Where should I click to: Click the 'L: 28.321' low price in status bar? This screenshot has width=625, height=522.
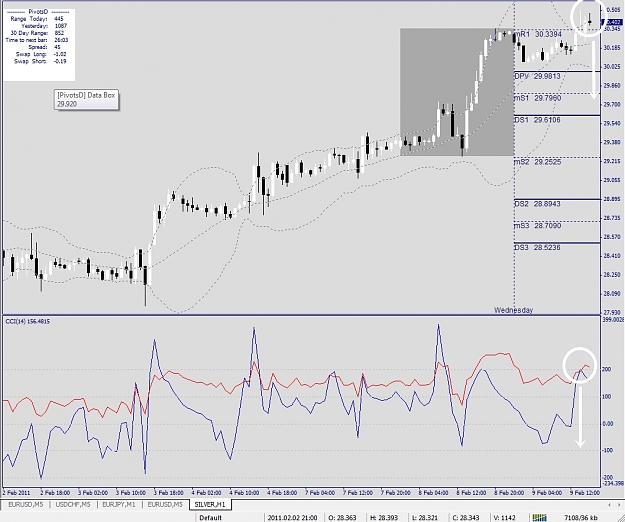point(425,518)
